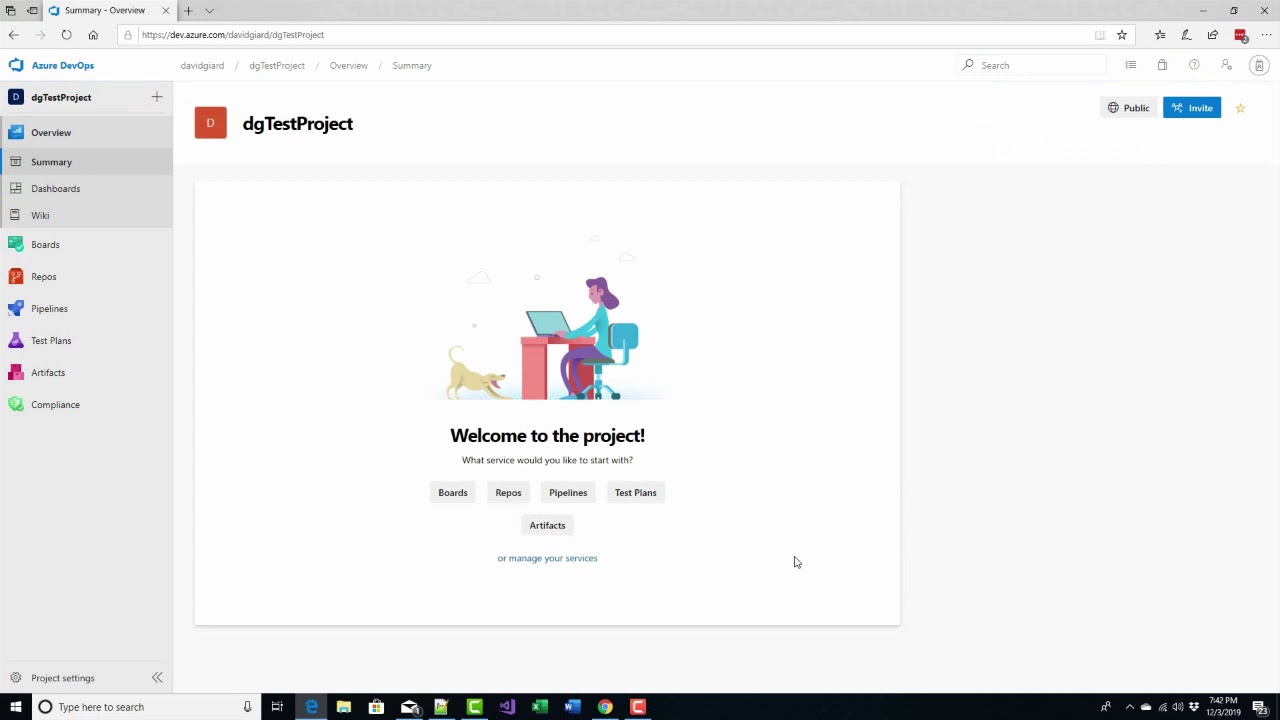Start with Boards in the welcome panel
The height and width of the screenshot is (720, 1280).
point(453,493)
